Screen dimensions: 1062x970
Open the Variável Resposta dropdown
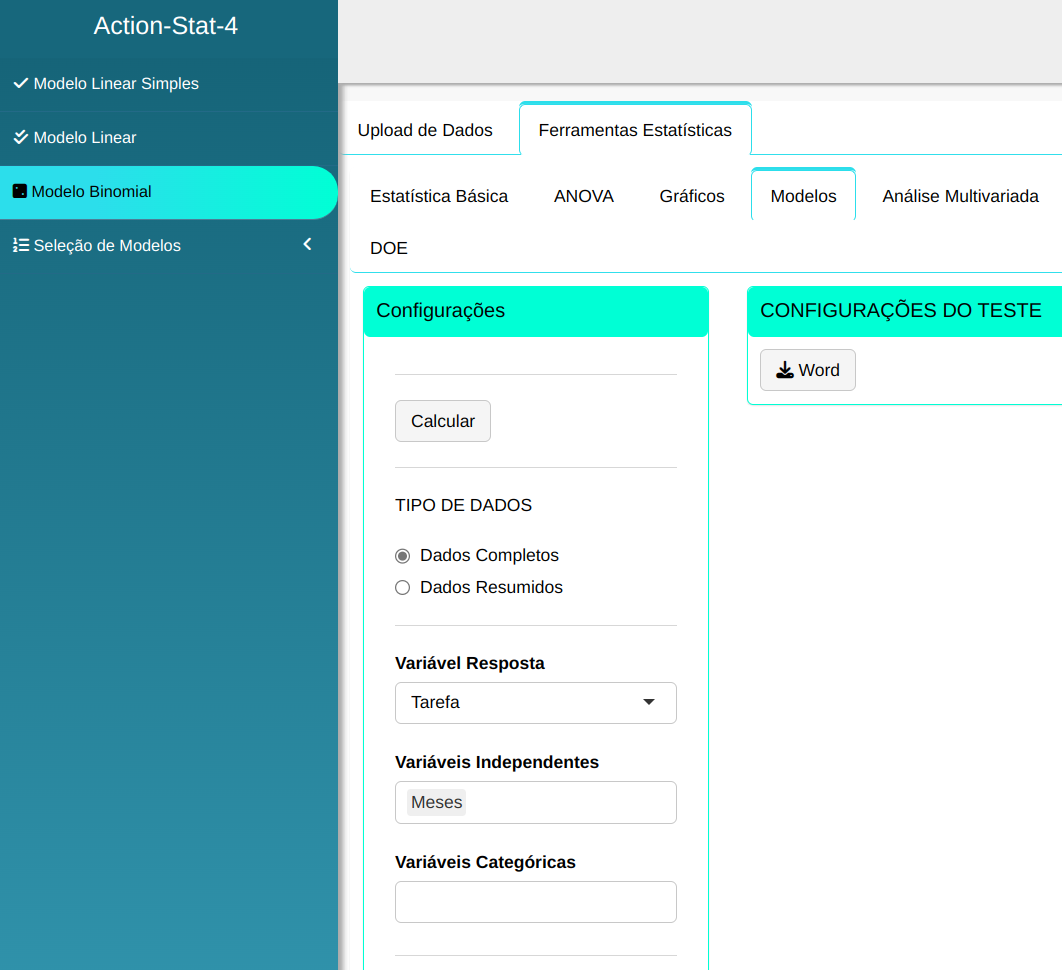(535, 703)
